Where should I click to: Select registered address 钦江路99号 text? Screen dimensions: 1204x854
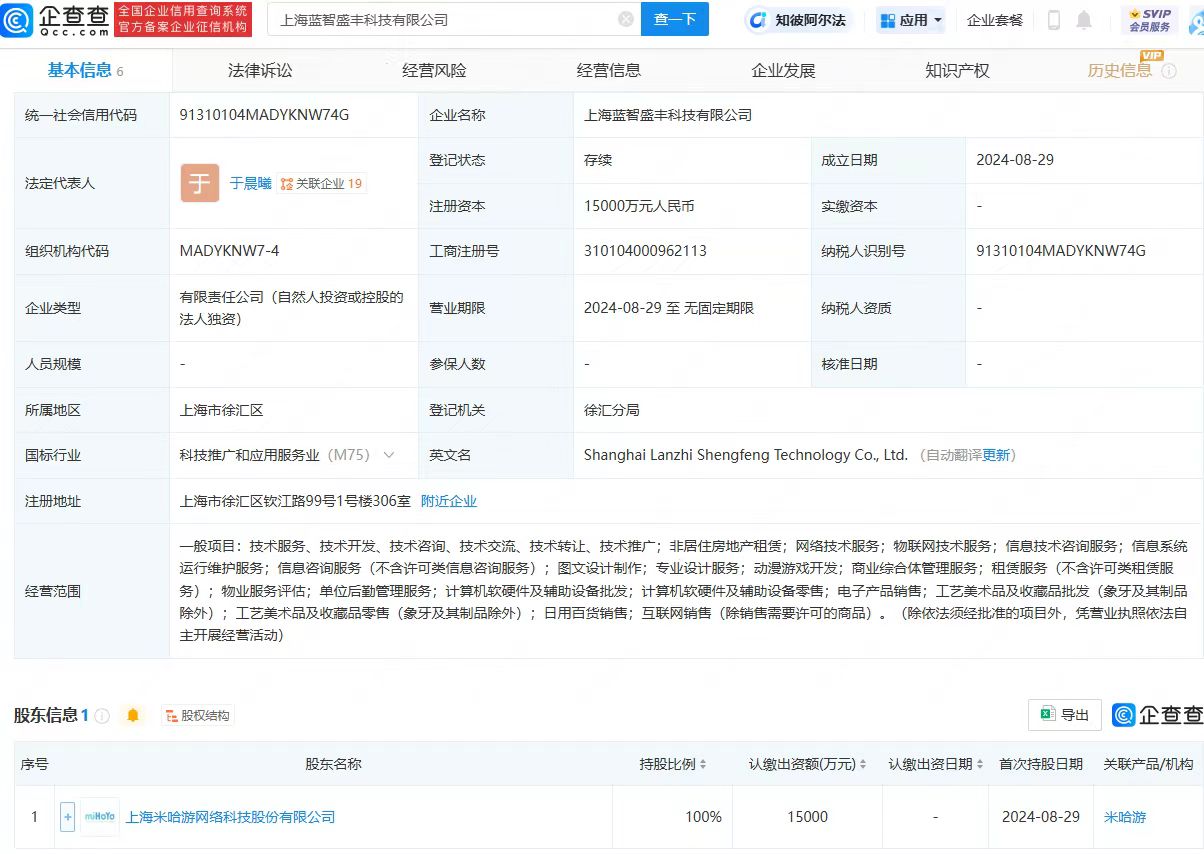(295, 501)
